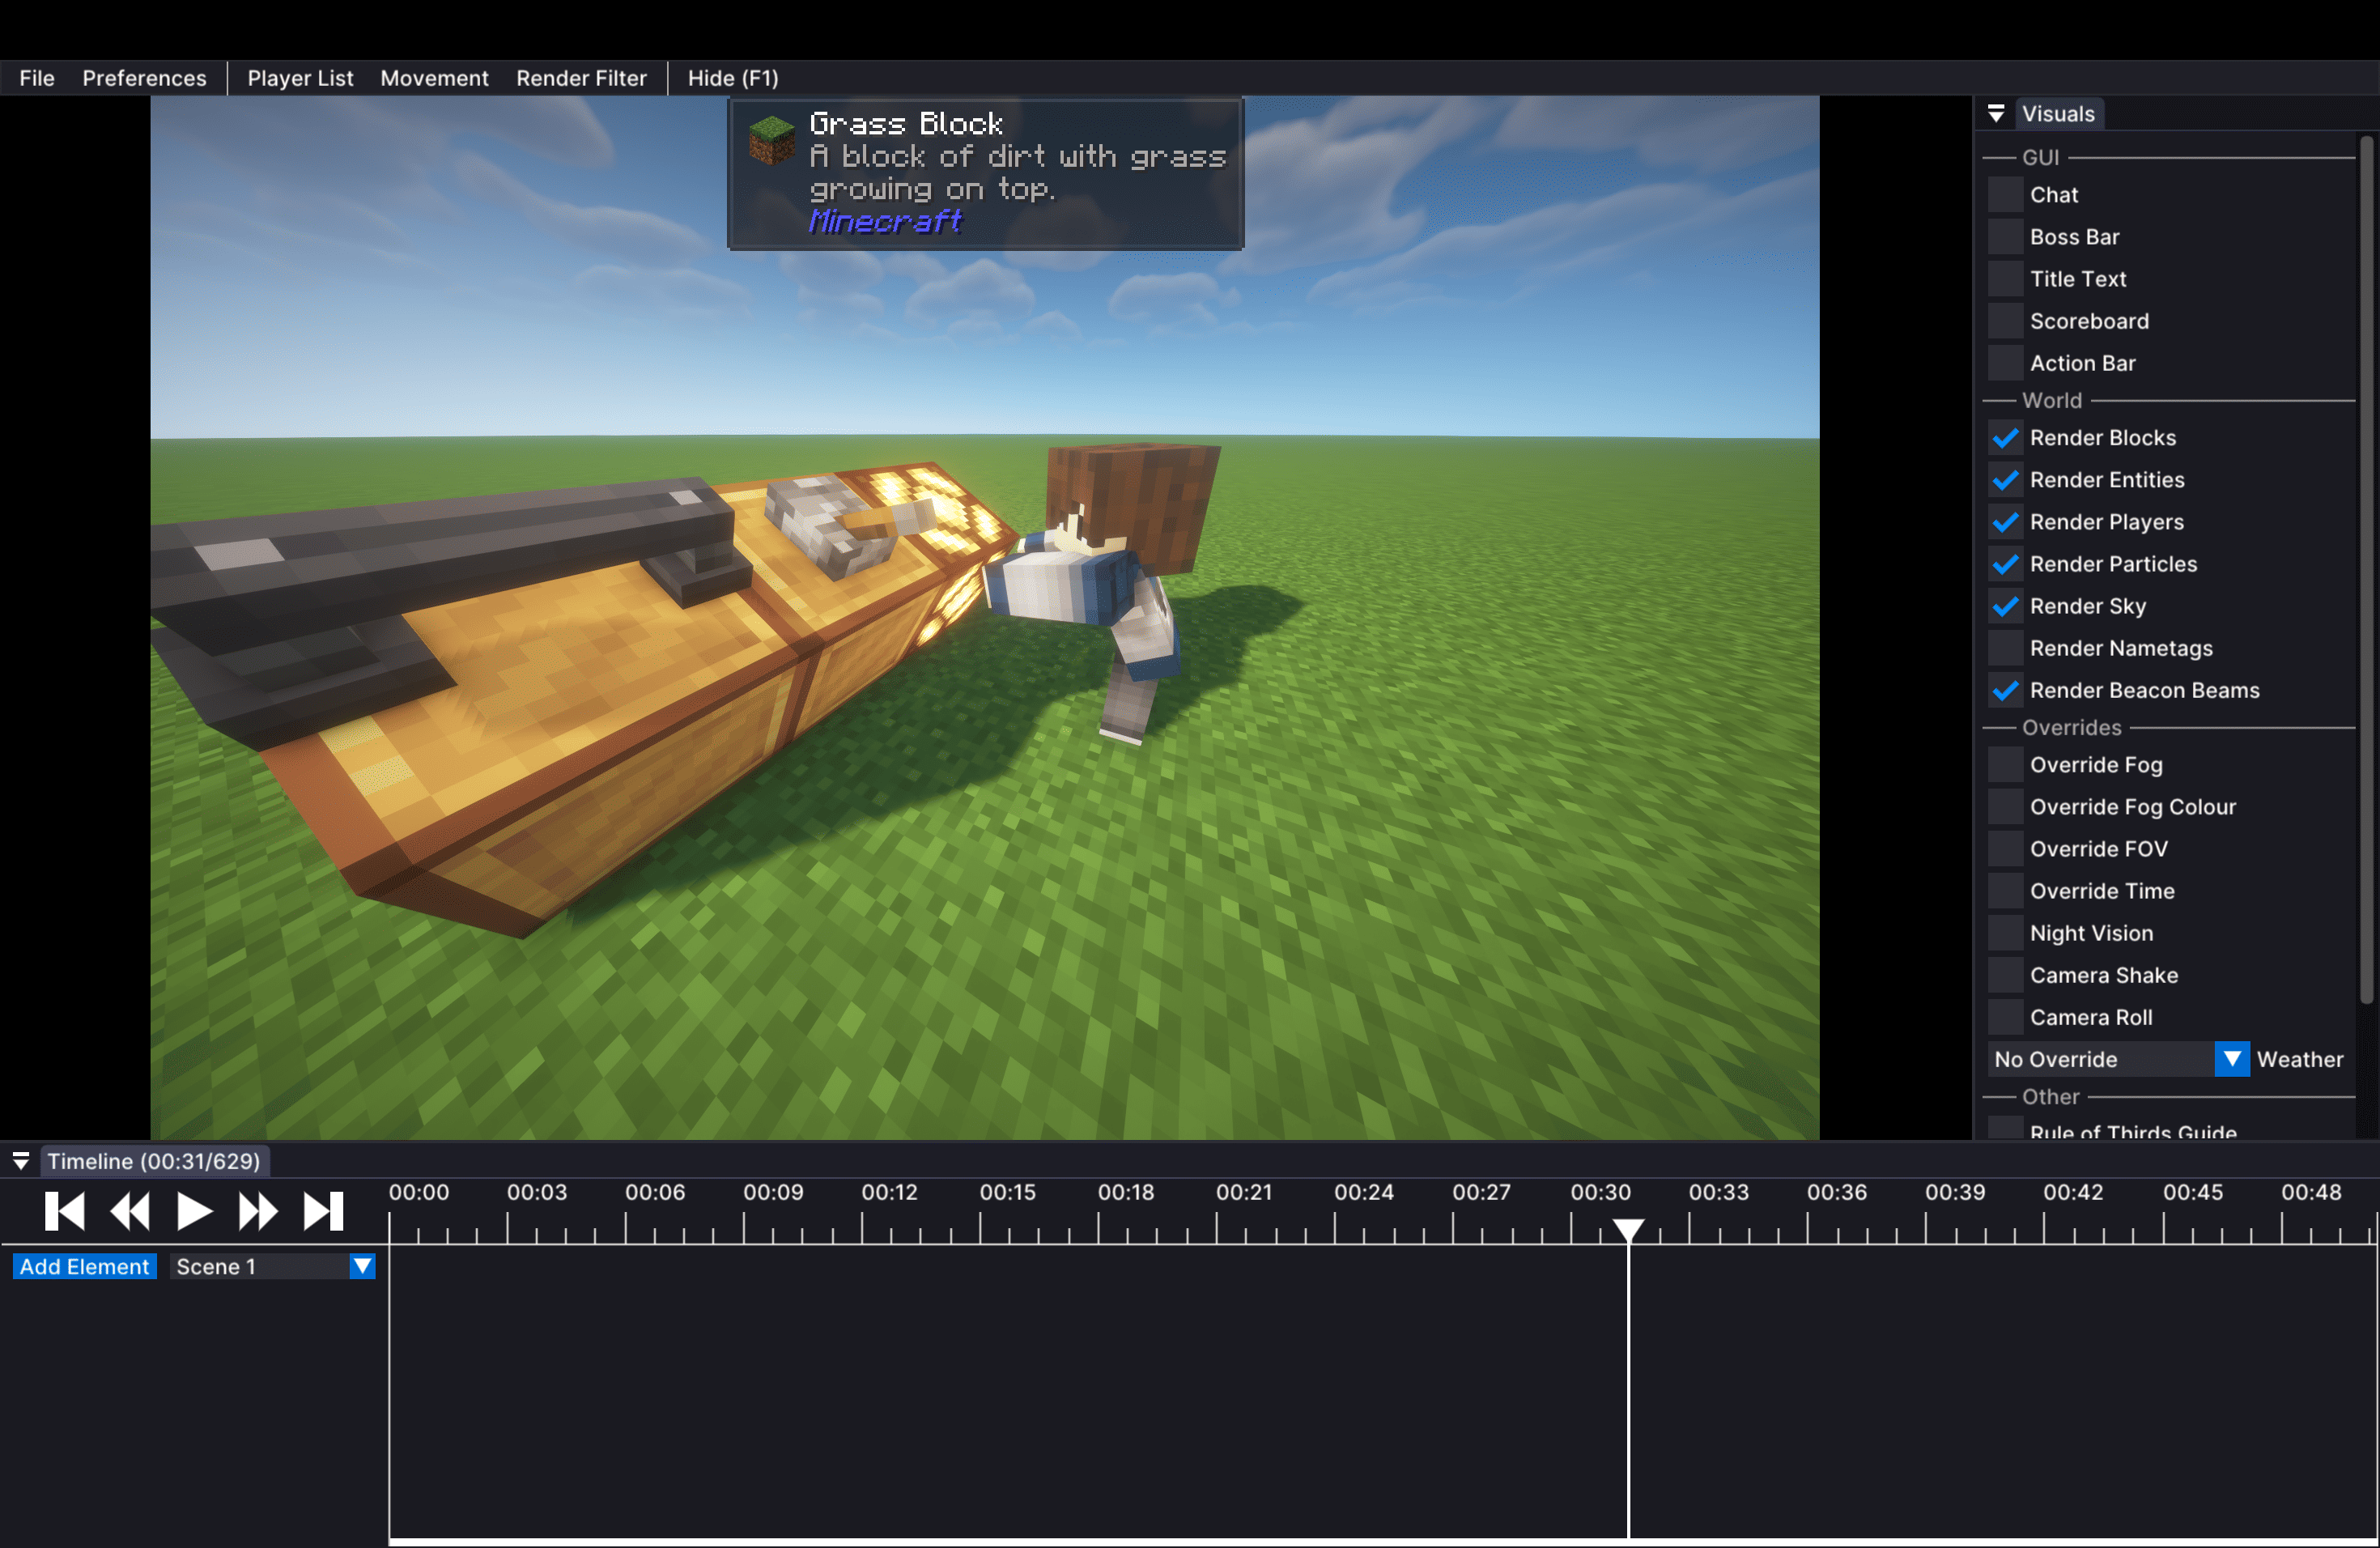This screenshot has height=1548, width=2380.
Task: Click the Add Element button
Action: 85,1266
